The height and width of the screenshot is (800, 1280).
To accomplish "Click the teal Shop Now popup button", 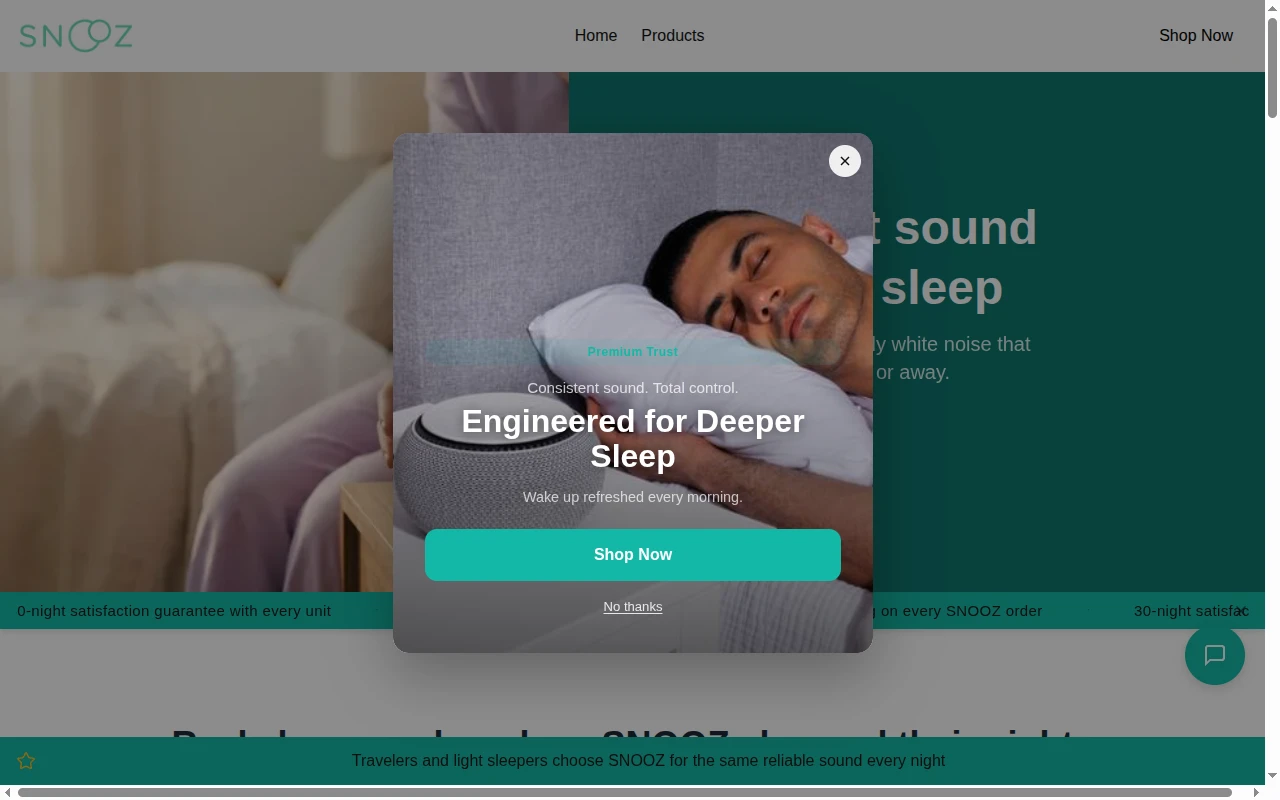I will tap(633, 555).
